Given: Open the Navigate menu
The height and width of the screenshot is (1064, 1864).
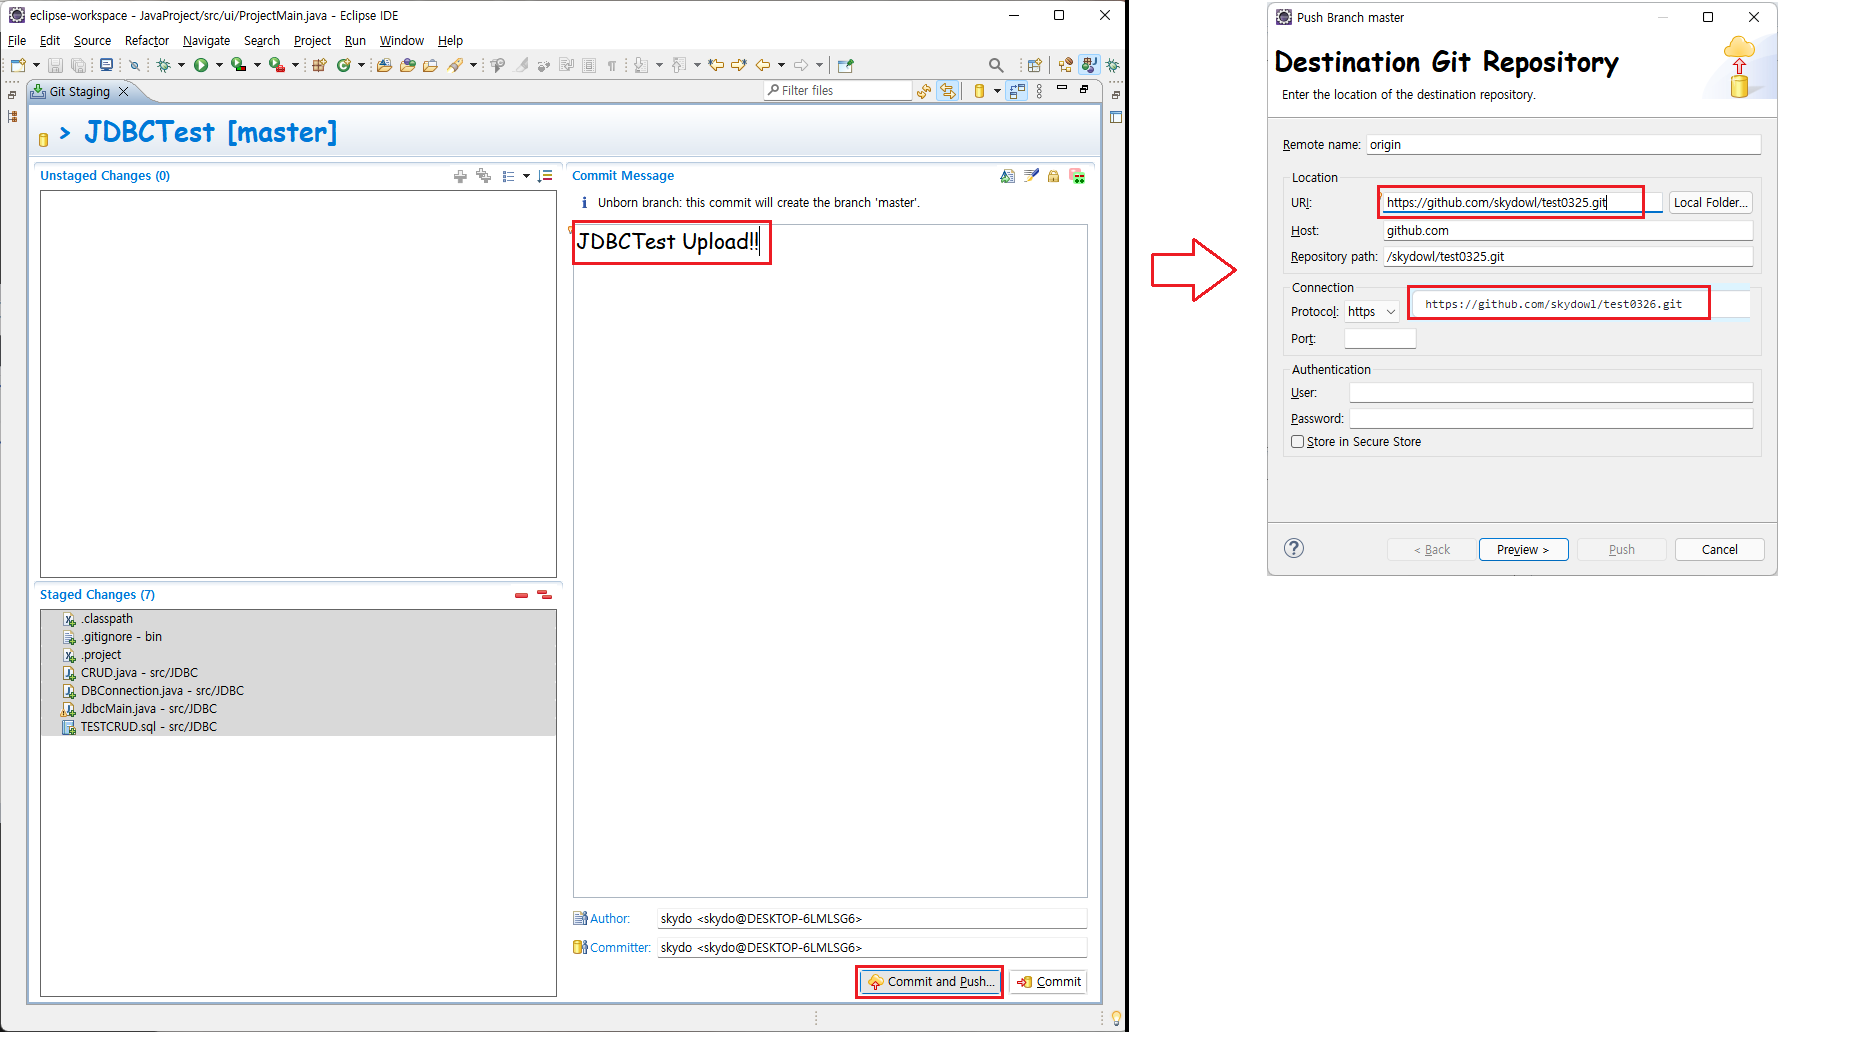Looking at the screenshot, I should pyautogui.click(x=206, y=41).
